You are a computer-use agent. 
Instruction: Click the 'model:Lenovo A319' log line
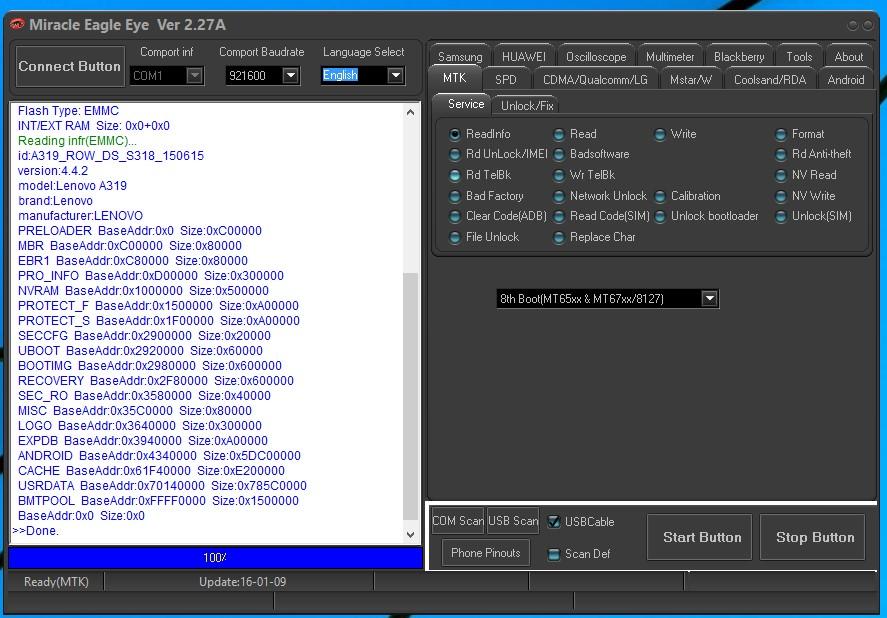coord(72,186)
